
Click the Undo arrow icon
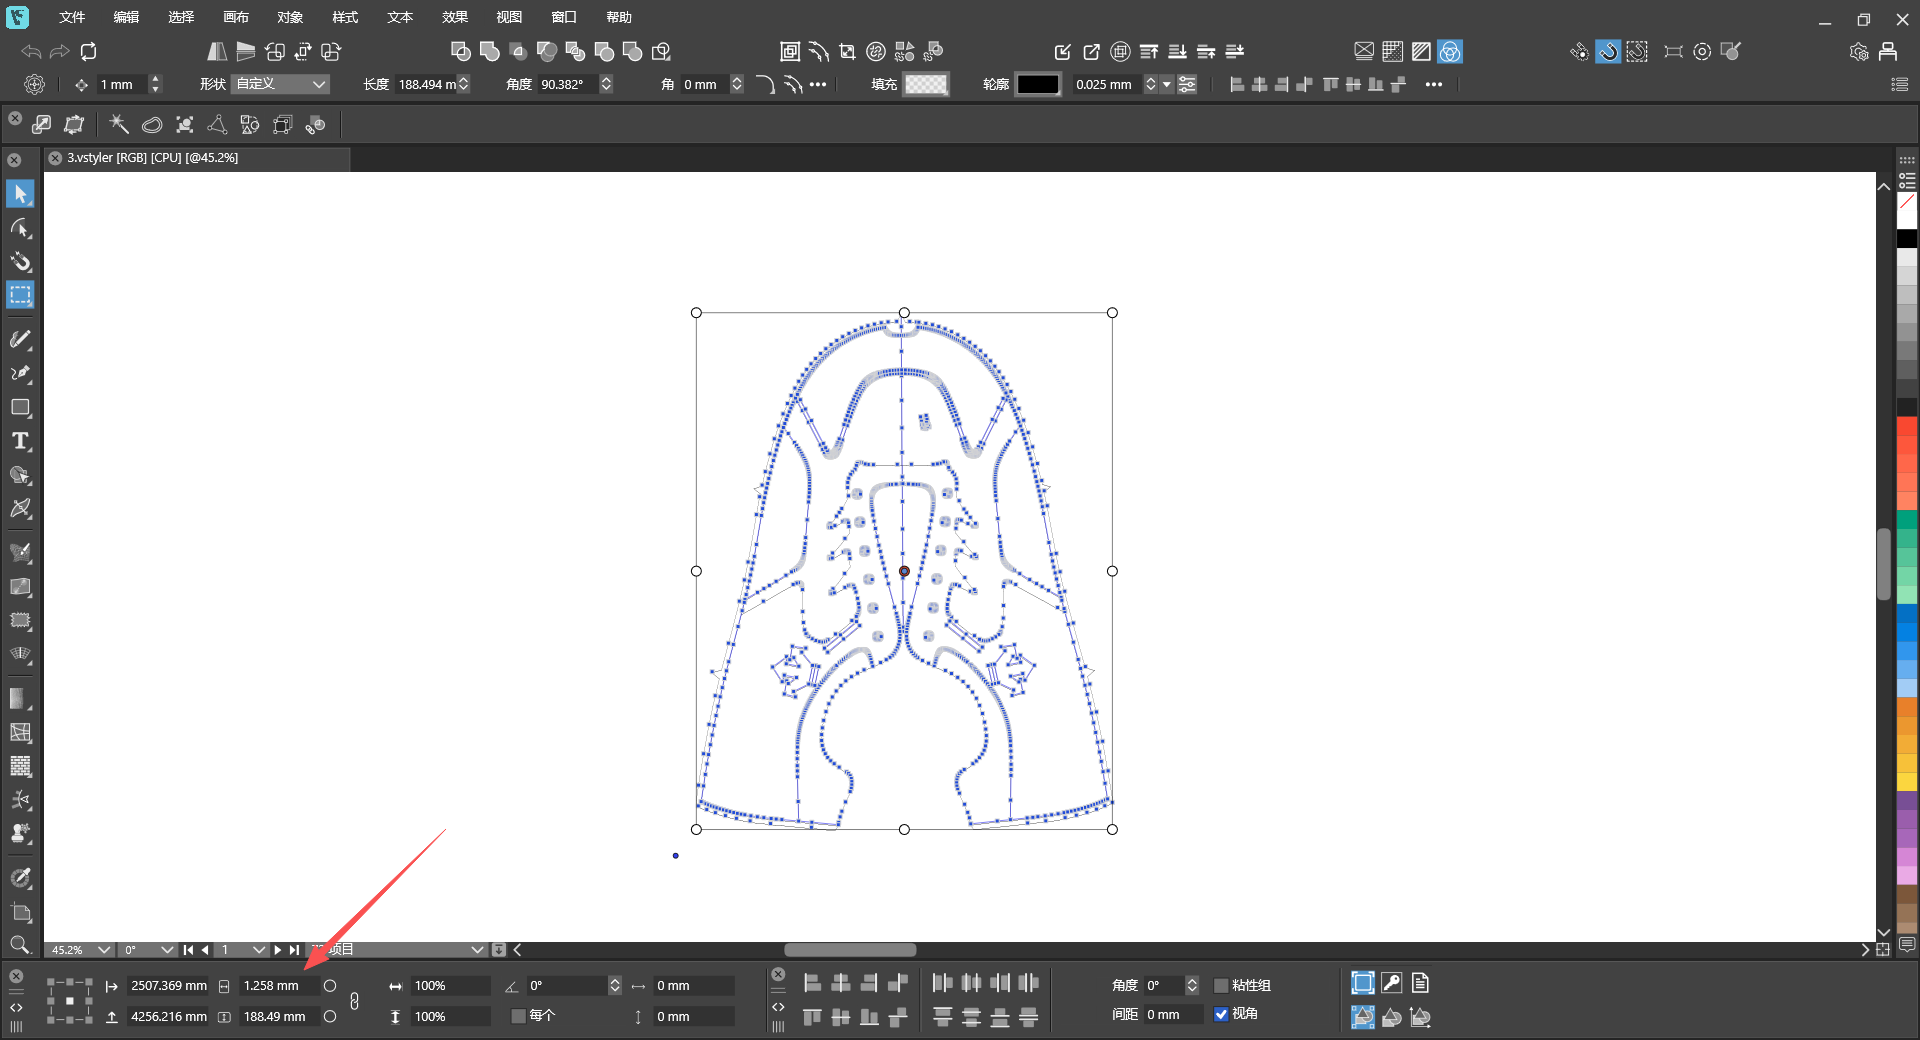31,51
